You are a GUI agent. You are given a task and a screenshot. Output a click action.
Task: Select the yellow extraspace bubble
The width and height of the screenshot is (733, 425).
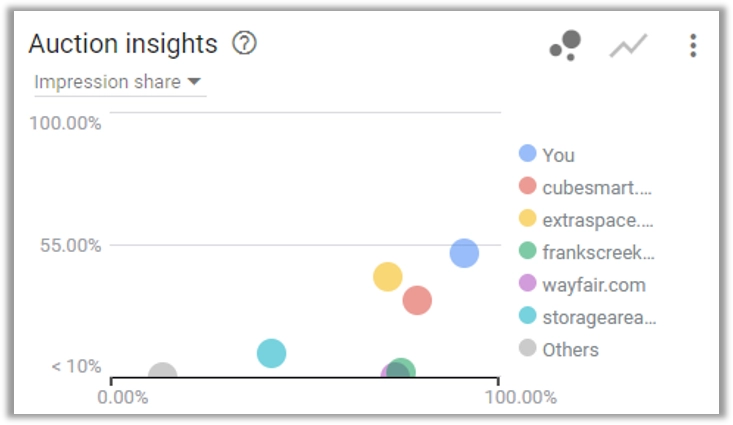[x=388, y=277]
